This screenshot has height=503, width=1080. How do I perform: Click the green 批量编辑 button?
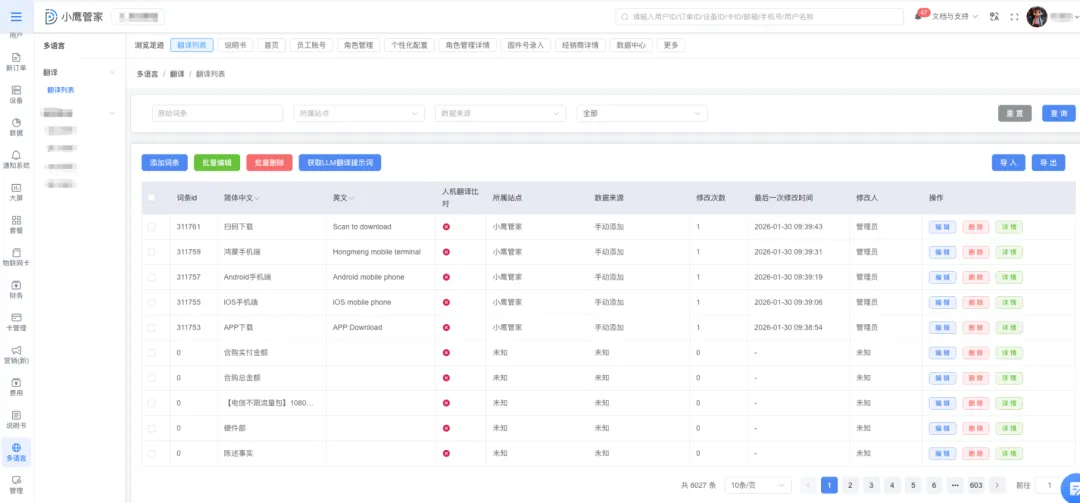pos(216,162)
